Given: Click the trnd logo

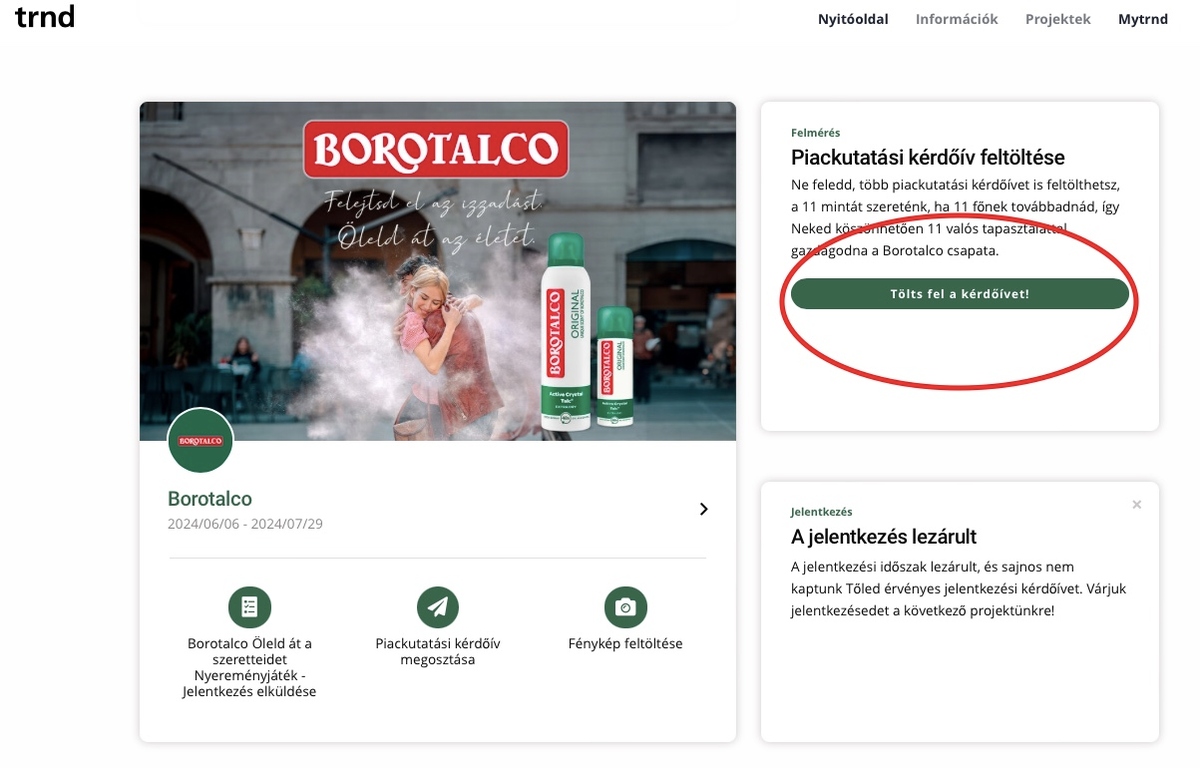Looking at the screenshot, I should coord(45,16).
